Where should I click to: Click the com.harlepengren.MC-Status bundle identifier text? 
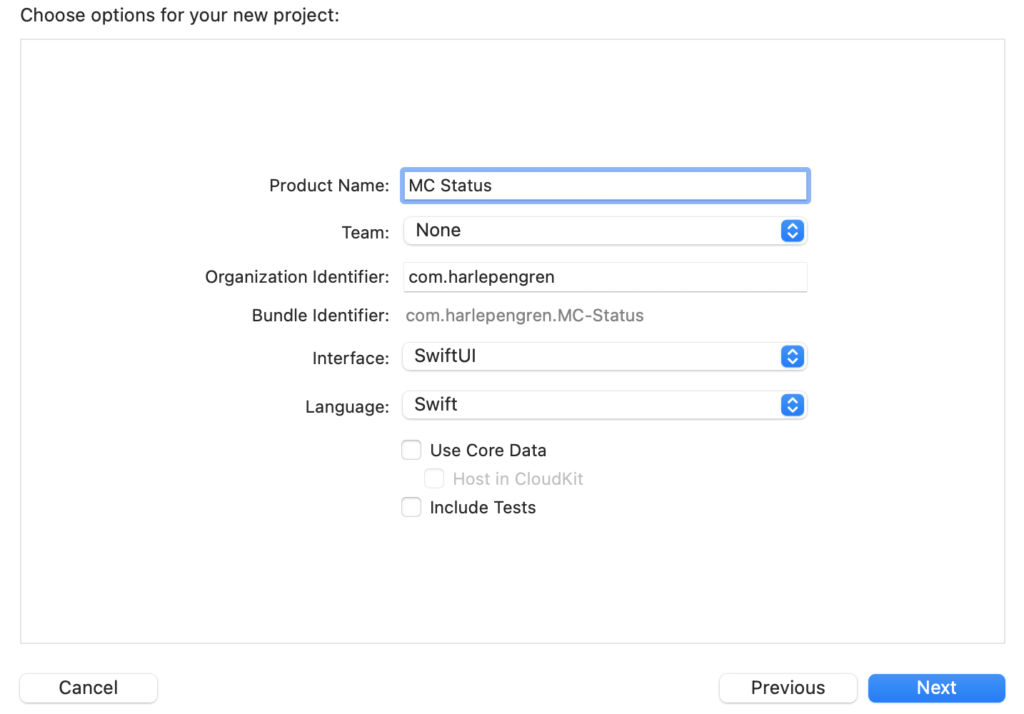pos(524,316)
